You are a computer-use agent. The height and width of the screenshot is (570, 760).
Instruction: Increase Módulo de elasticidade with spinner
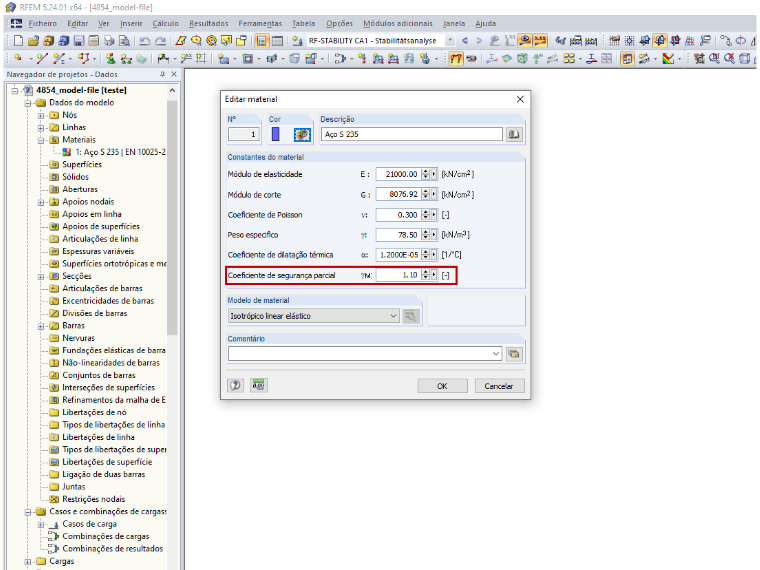tap(425, 172)
